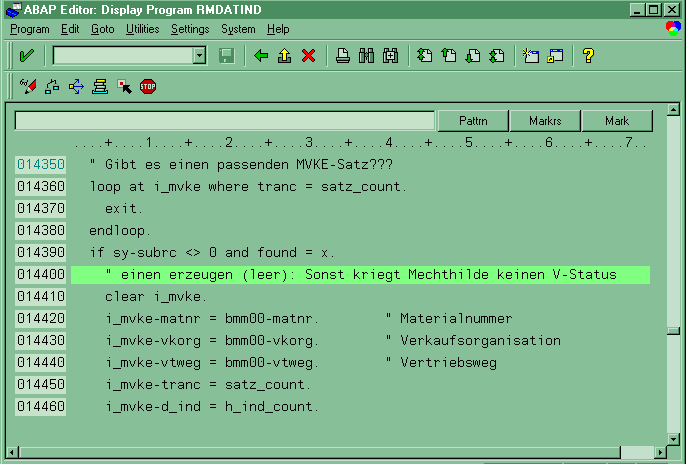Click the yellow Help question mark icon

[588, 56]
